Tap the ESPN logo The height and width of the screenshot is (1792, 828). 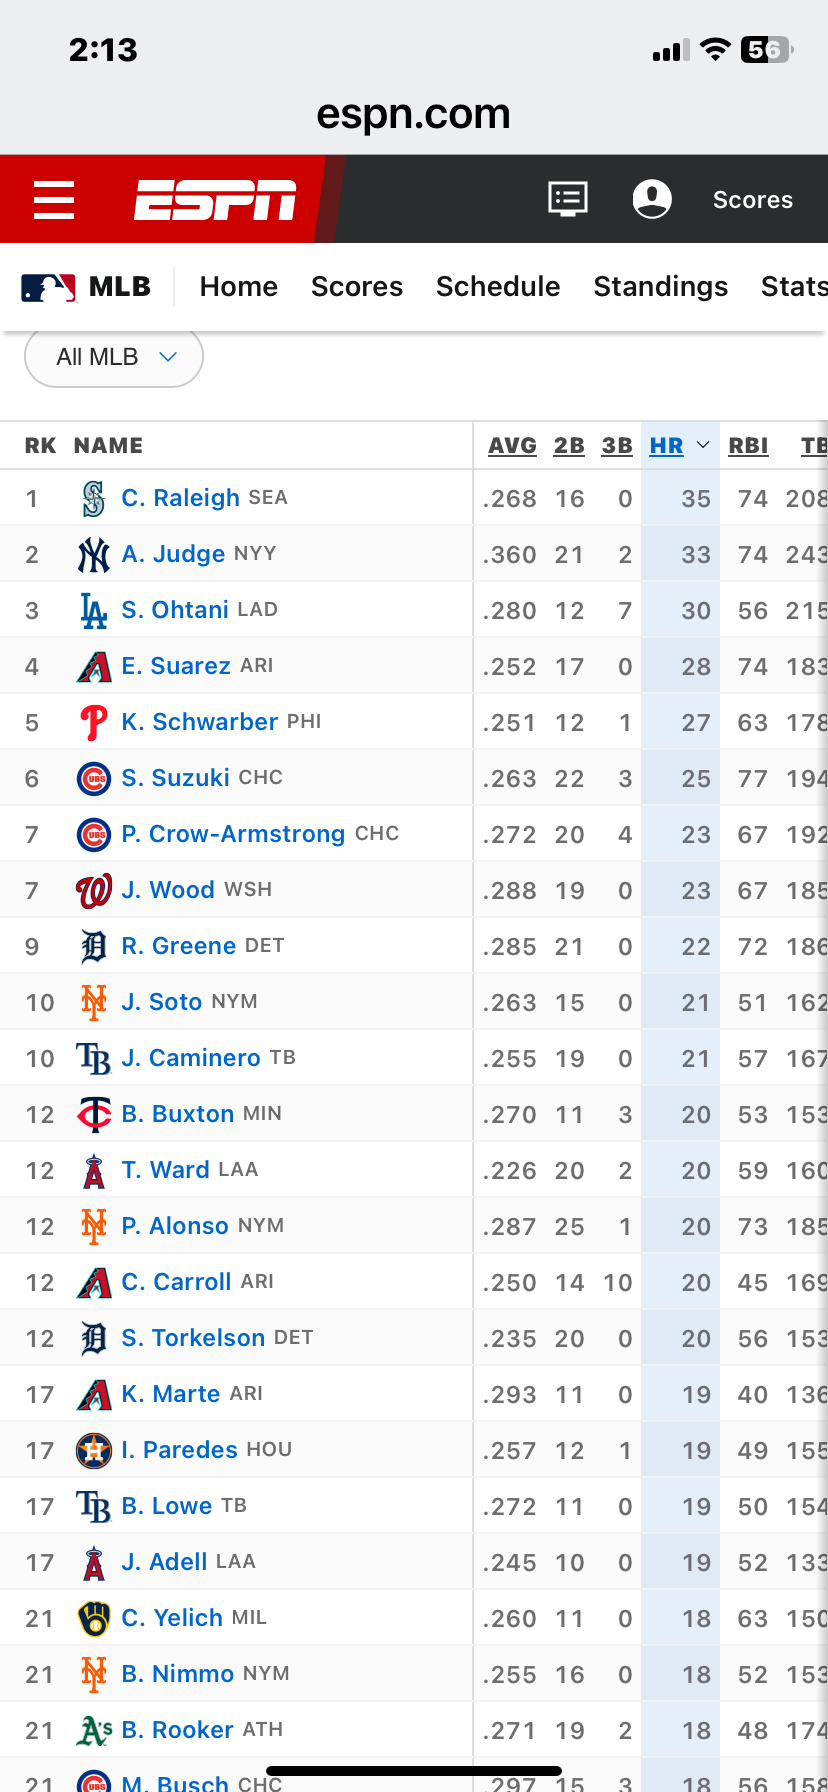[215, 199]
